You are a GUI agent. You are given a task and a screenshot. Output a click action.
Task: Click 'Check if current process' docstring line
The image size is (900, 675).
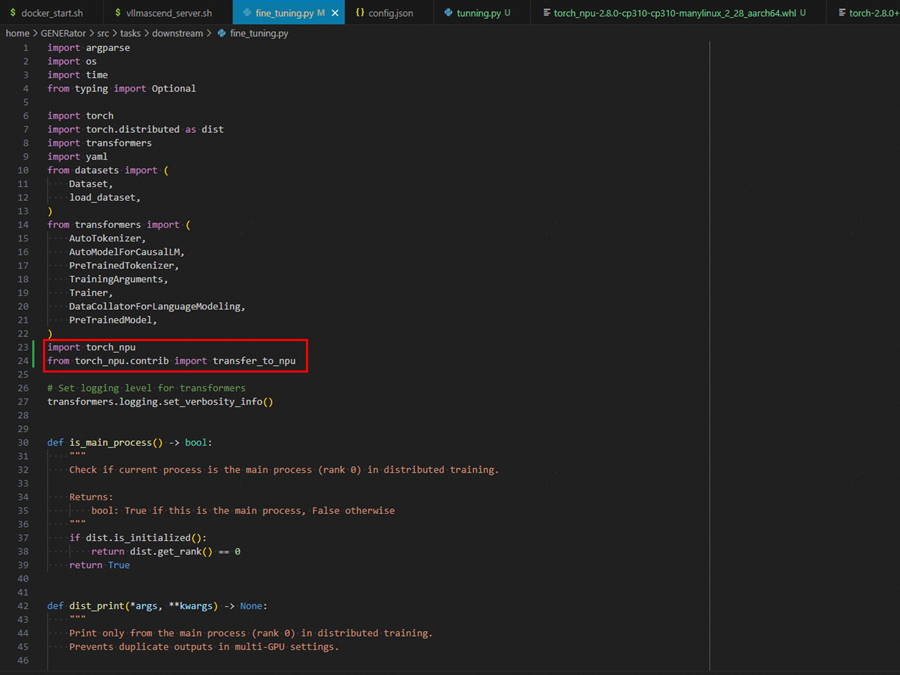[284, 470]
